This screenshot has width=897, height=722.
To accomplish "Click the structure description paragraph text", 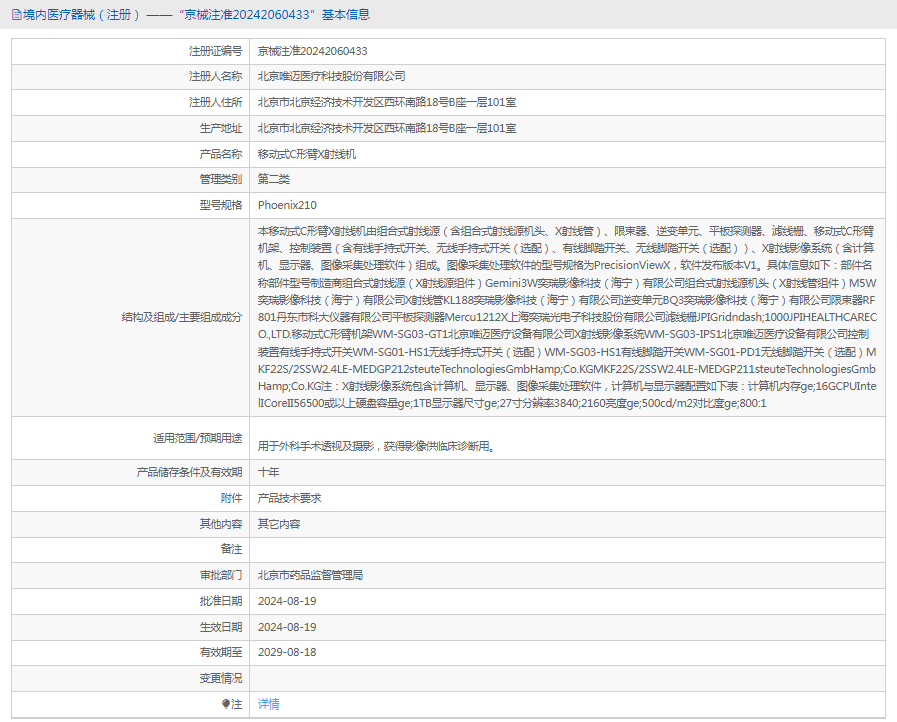I will [567, 317].
